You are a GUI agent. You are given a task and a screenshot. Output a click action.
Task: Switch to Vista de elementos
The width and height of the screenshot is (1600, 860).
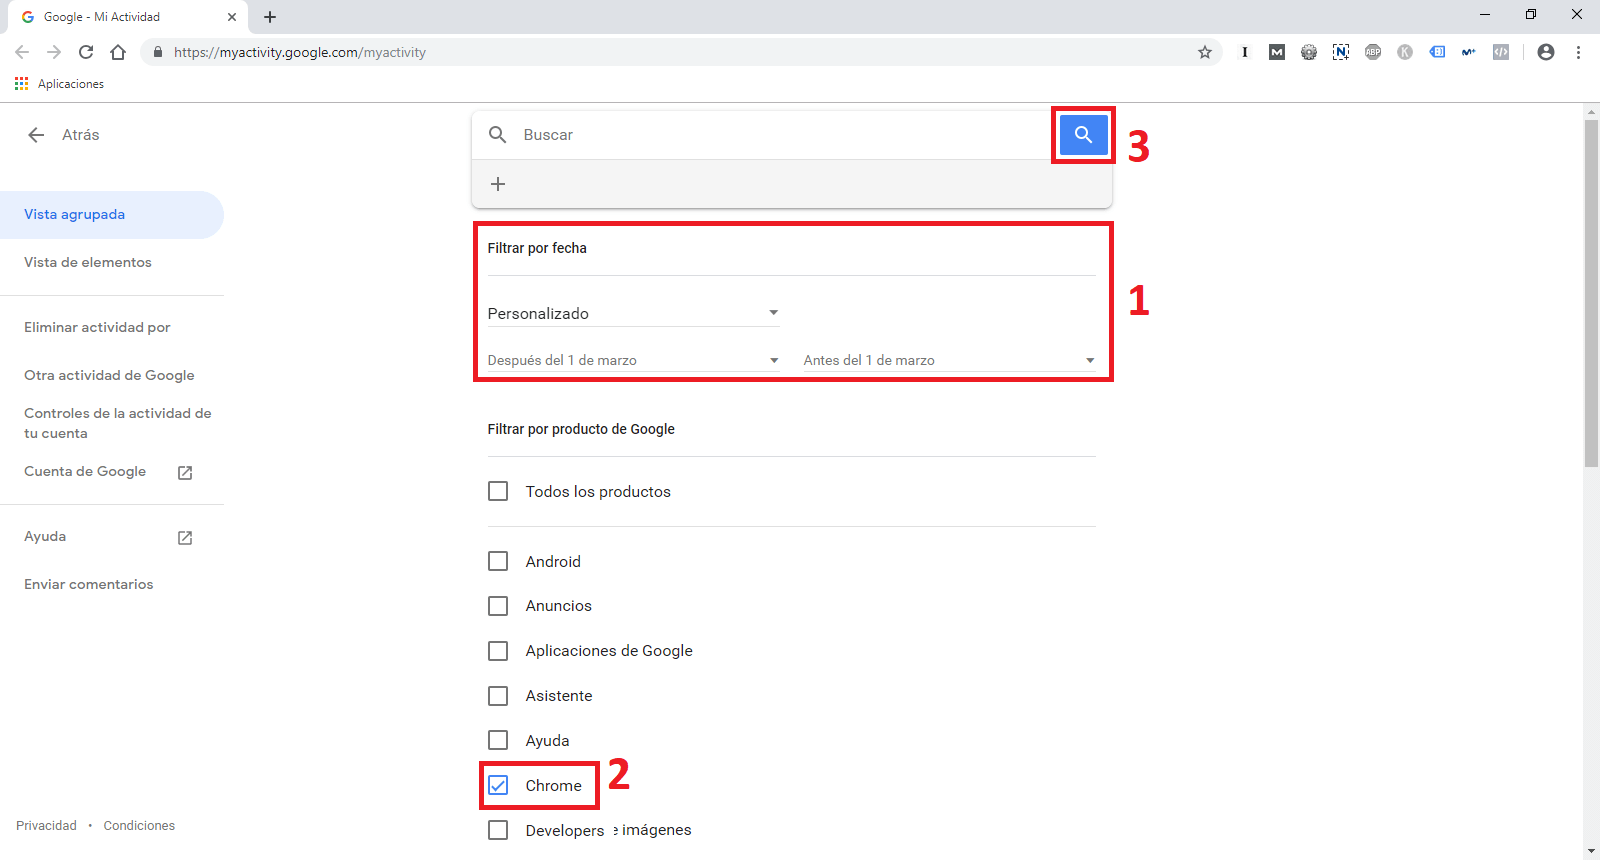pos(88,262)
